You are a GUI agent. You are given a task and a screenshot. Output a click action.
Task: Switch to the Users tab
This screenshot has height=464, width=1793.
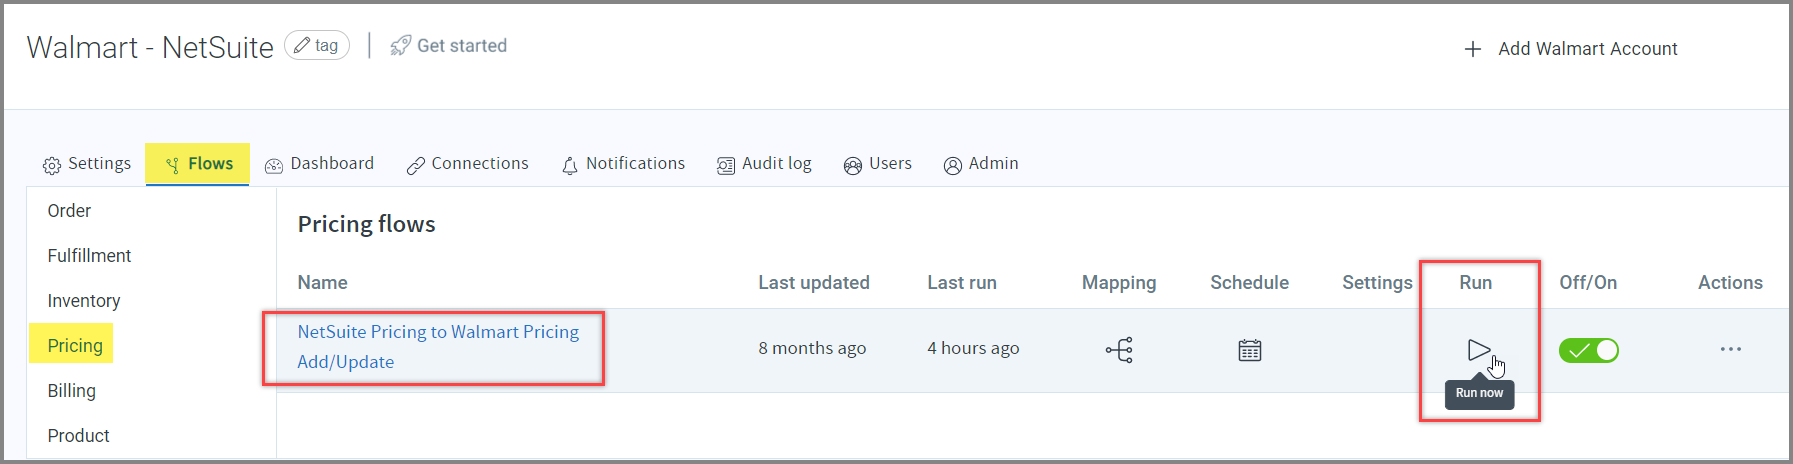pos(878,164)
